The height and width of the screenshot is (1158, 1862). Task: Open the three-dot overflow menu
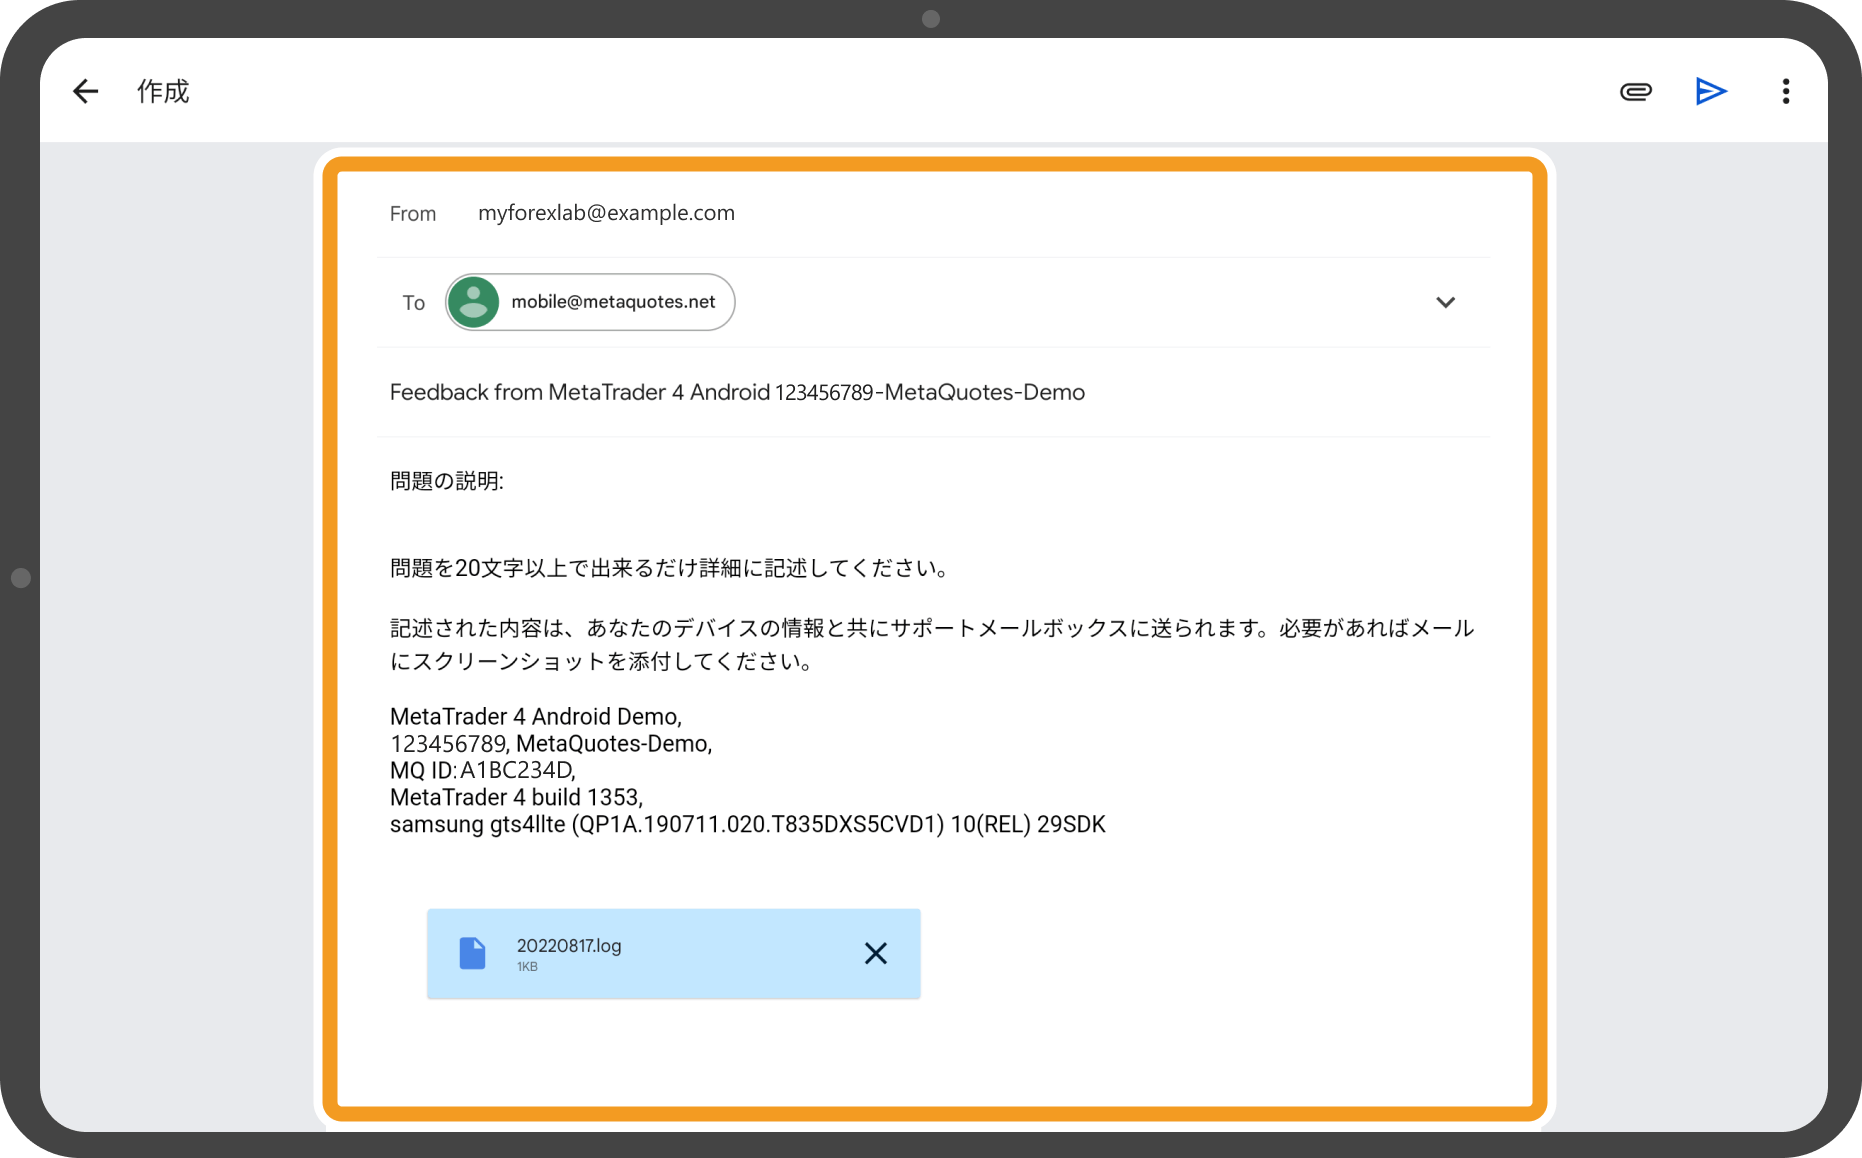click(x=1786, y=92)
